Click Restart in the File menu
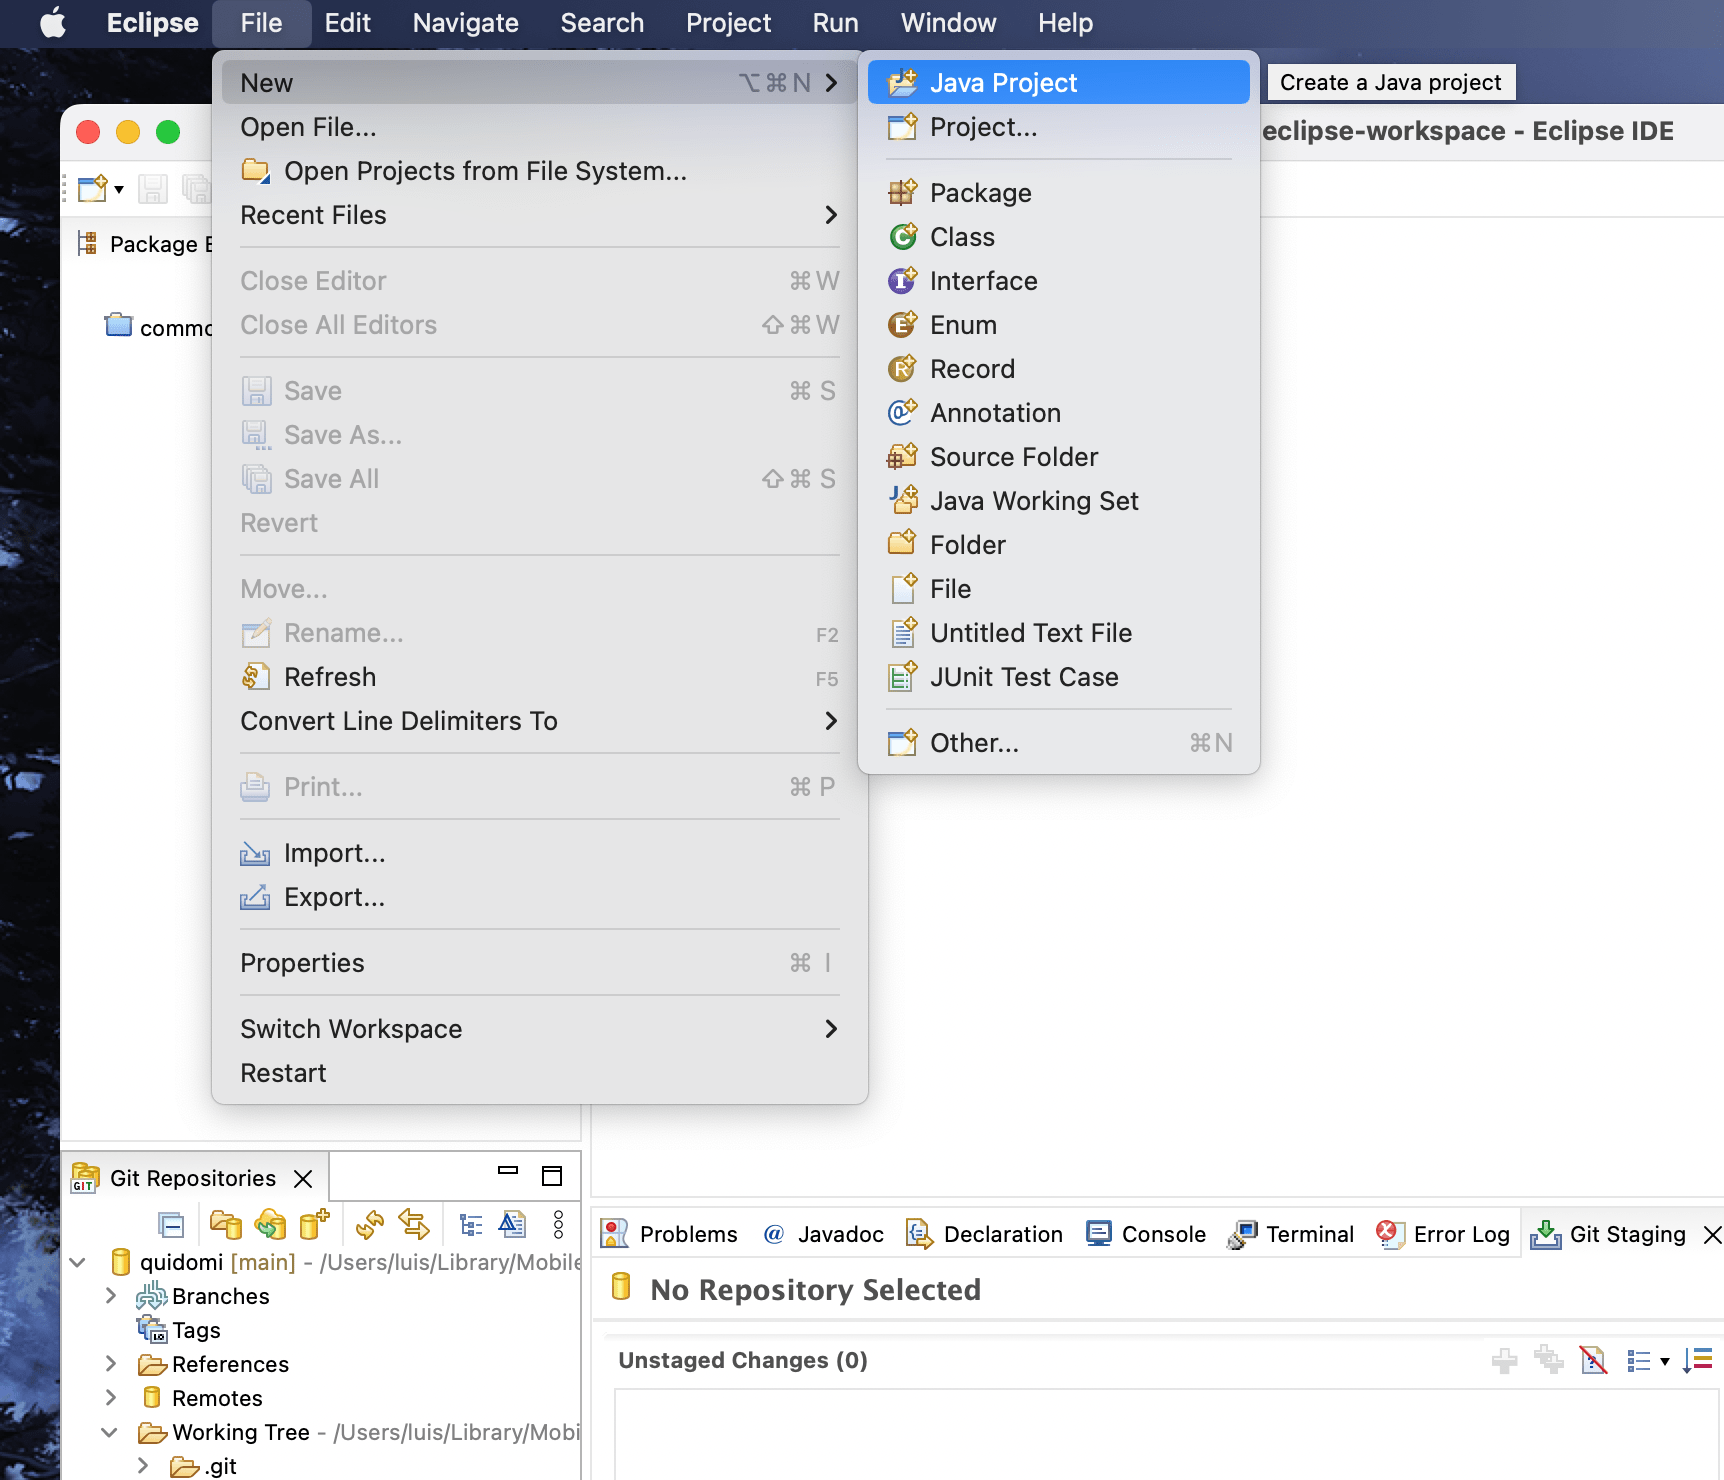 click(x=540, y=1073)
